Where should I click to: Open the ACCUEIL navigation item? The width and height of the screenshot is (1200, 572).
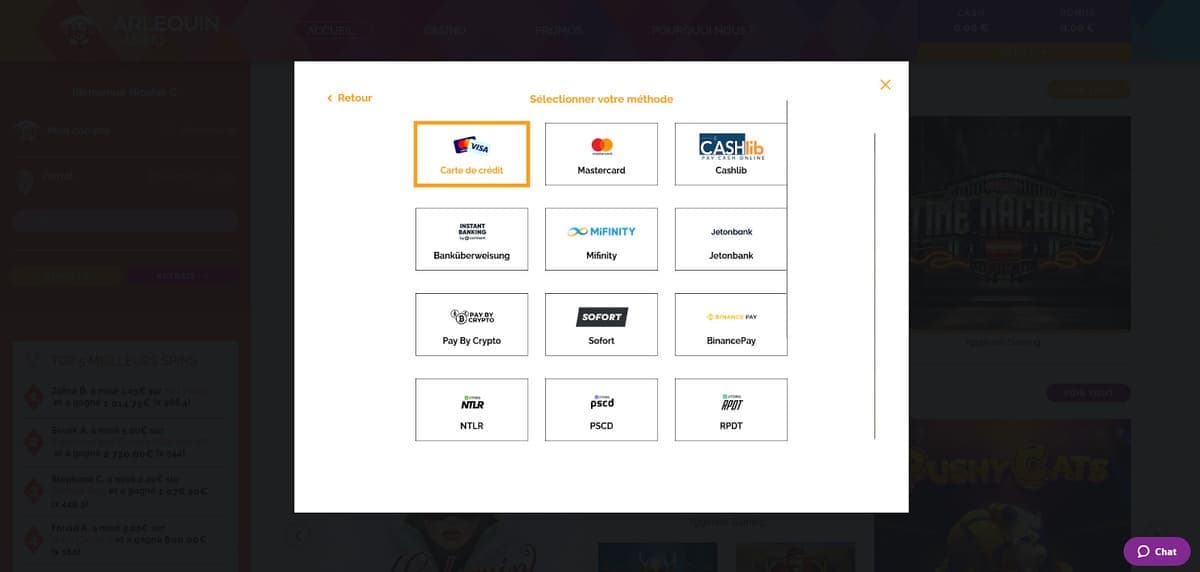pos(331,30)
